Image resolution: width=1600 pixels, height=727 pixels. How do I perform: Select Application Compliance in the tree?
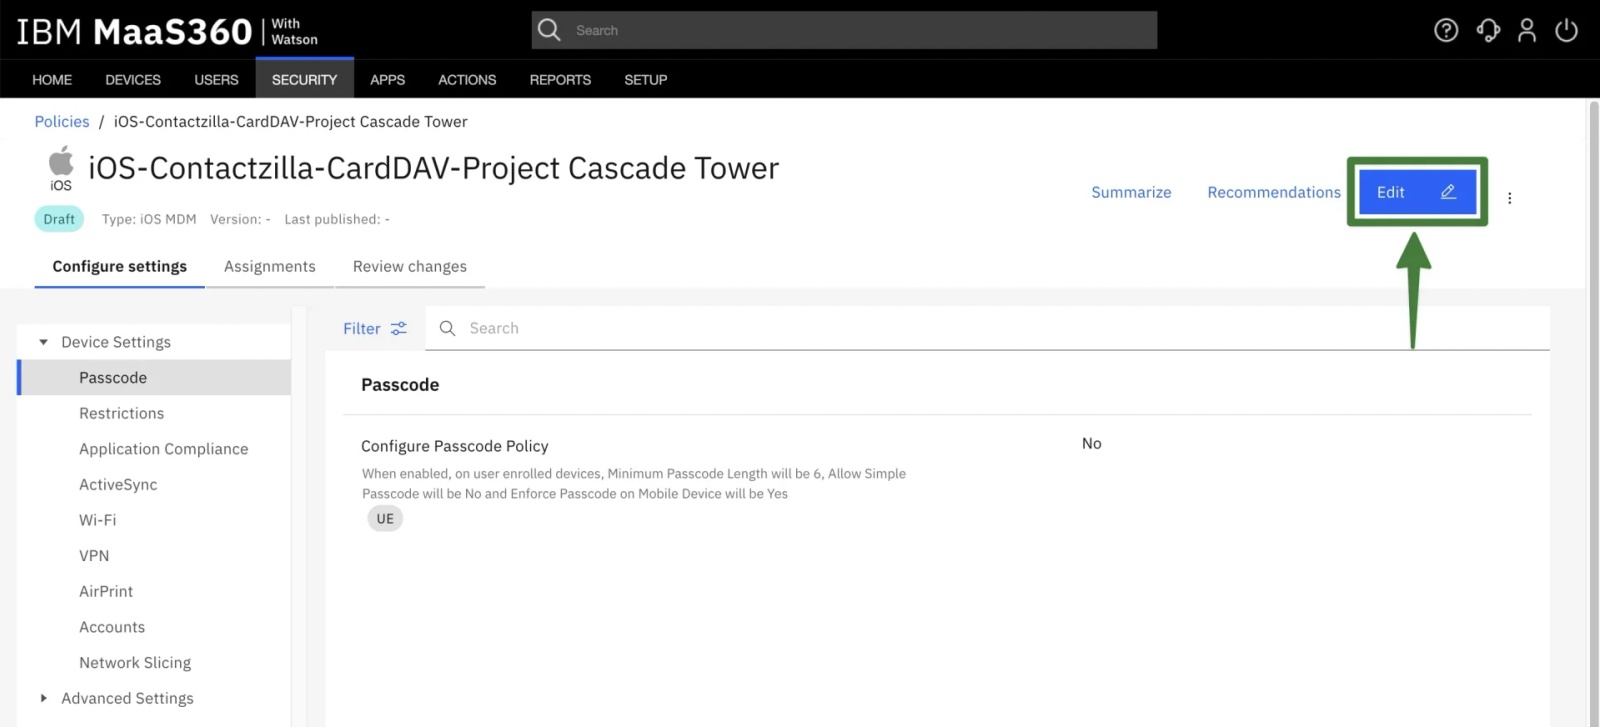pyautogui.click(x=163, y=449)
